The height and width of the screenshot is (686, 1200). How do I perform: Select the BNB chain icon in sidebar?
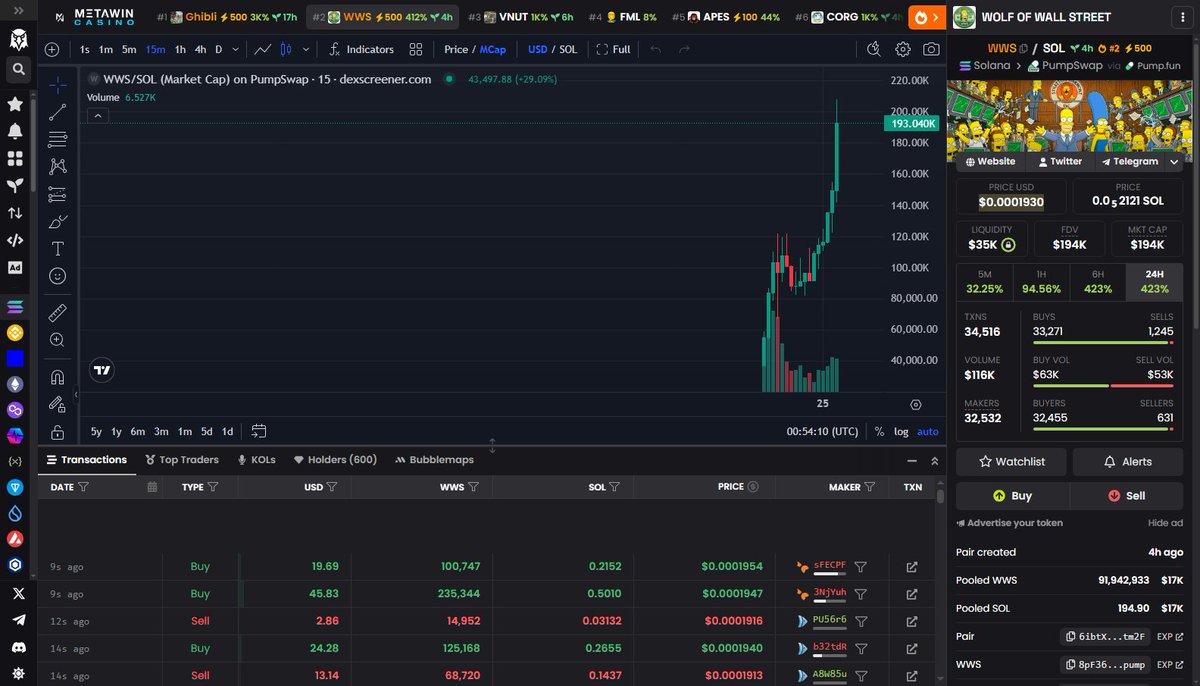15,333
